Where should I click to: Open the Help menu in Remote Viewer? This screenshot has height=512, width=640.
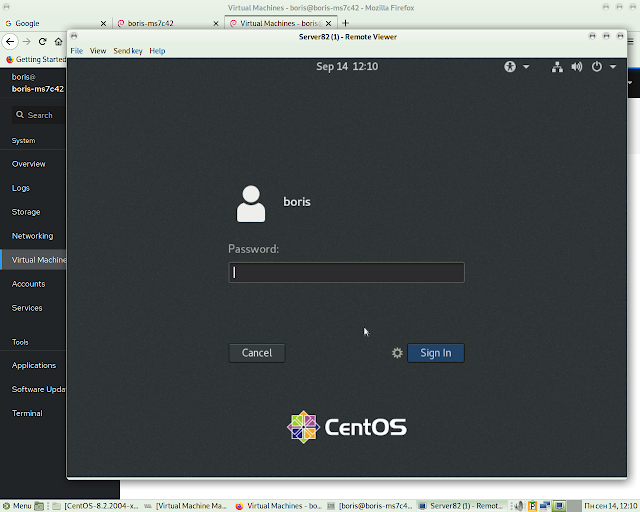[157, 51]
